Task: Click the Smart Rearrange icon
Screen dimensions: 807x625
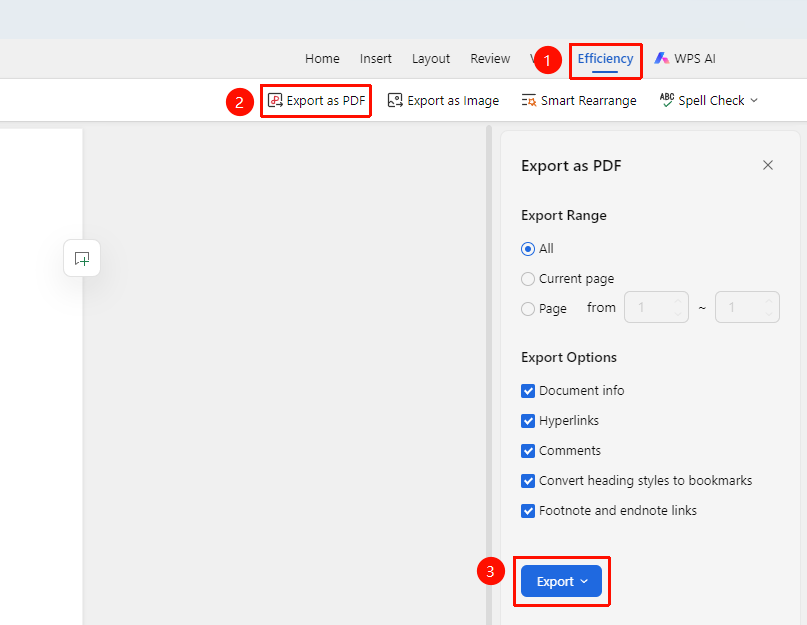Action: pyautogui.click(x=529, y=100)
